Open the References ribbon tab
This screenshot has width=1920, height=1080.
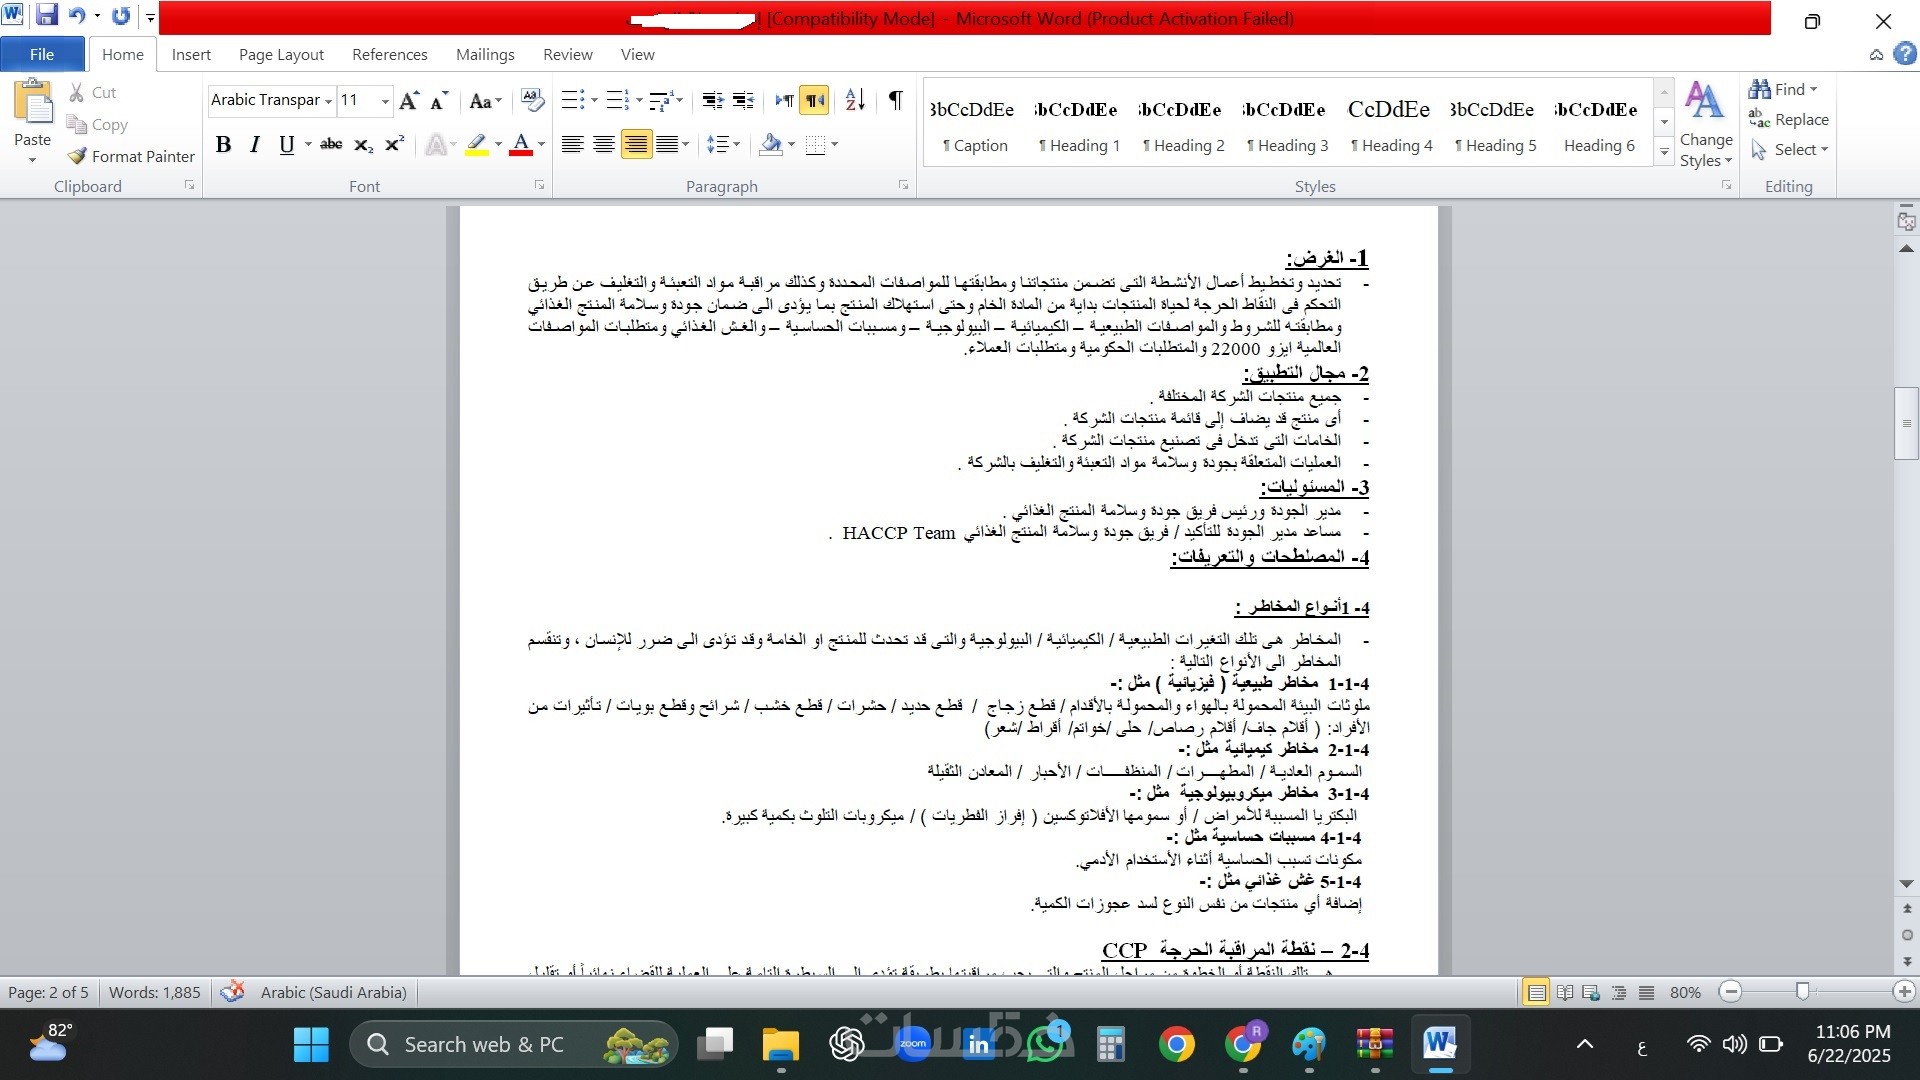tap(389, 54)
